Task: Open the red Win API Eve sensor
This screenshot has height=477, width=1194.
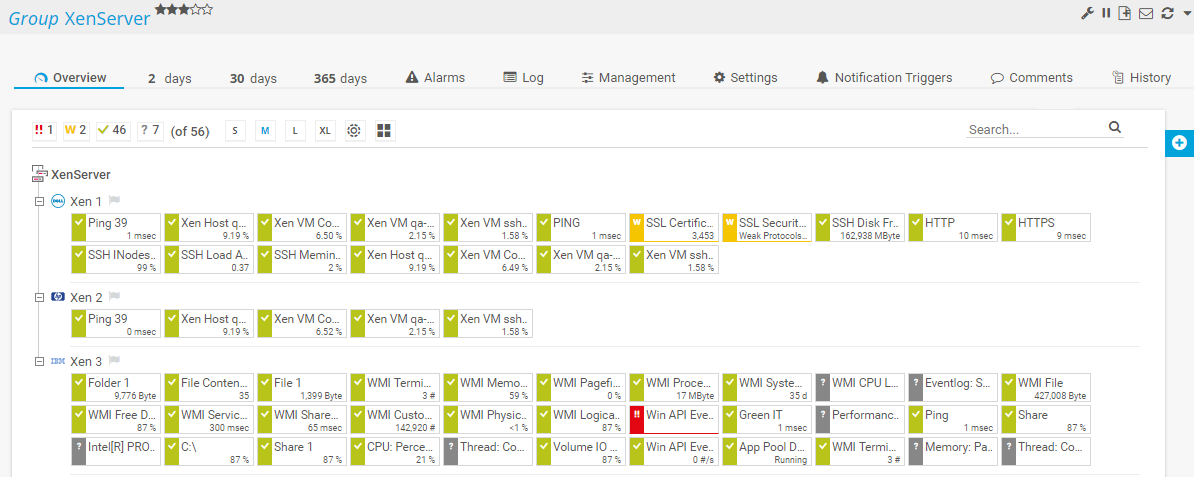Action: [674, 419]
